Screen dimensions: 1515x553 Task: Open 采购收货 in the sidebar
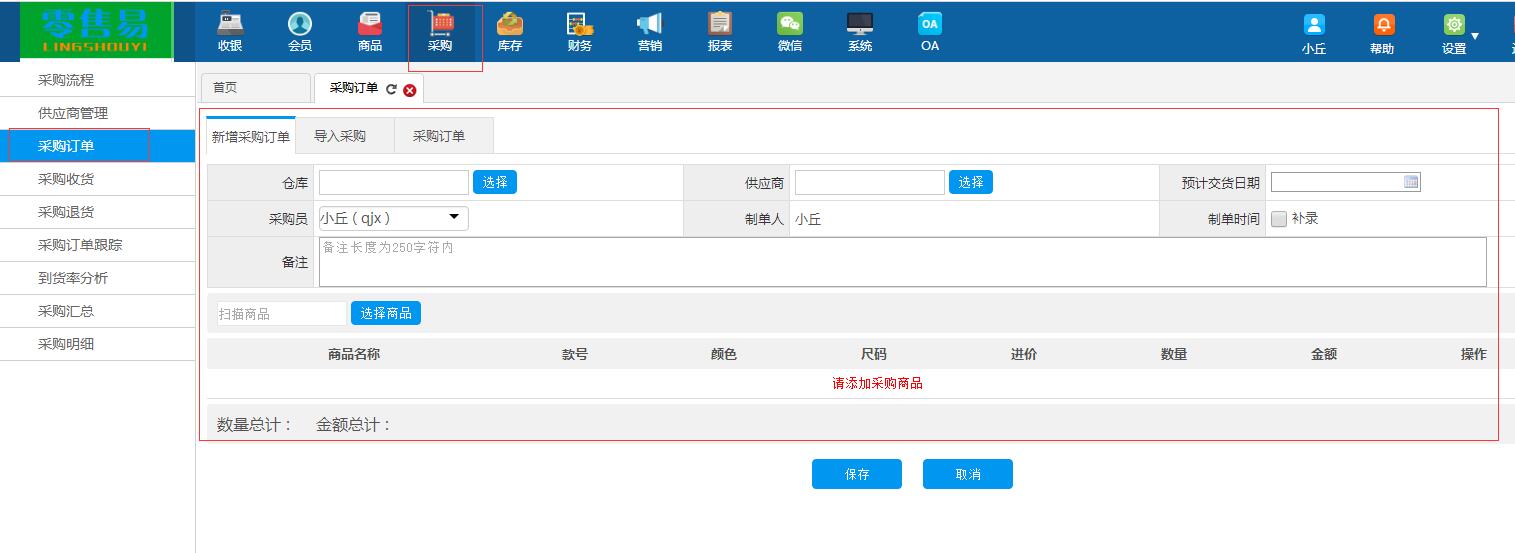point(97,179)
